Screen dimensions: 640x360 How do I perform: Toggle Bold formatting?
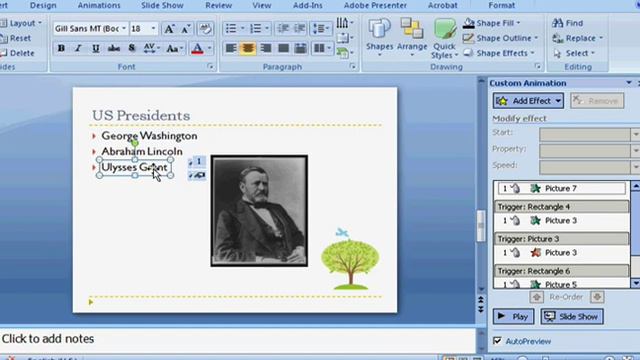coord(61,48)
